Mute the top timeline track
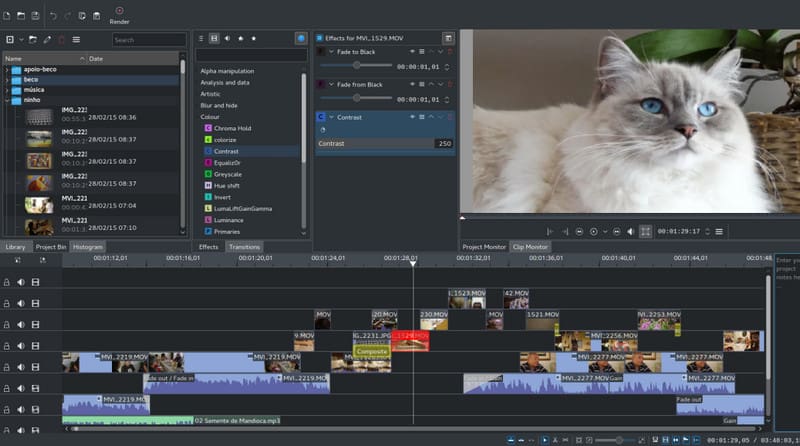Image resolution: width=800 pixels, height=446 pixels. pos(21,282)
